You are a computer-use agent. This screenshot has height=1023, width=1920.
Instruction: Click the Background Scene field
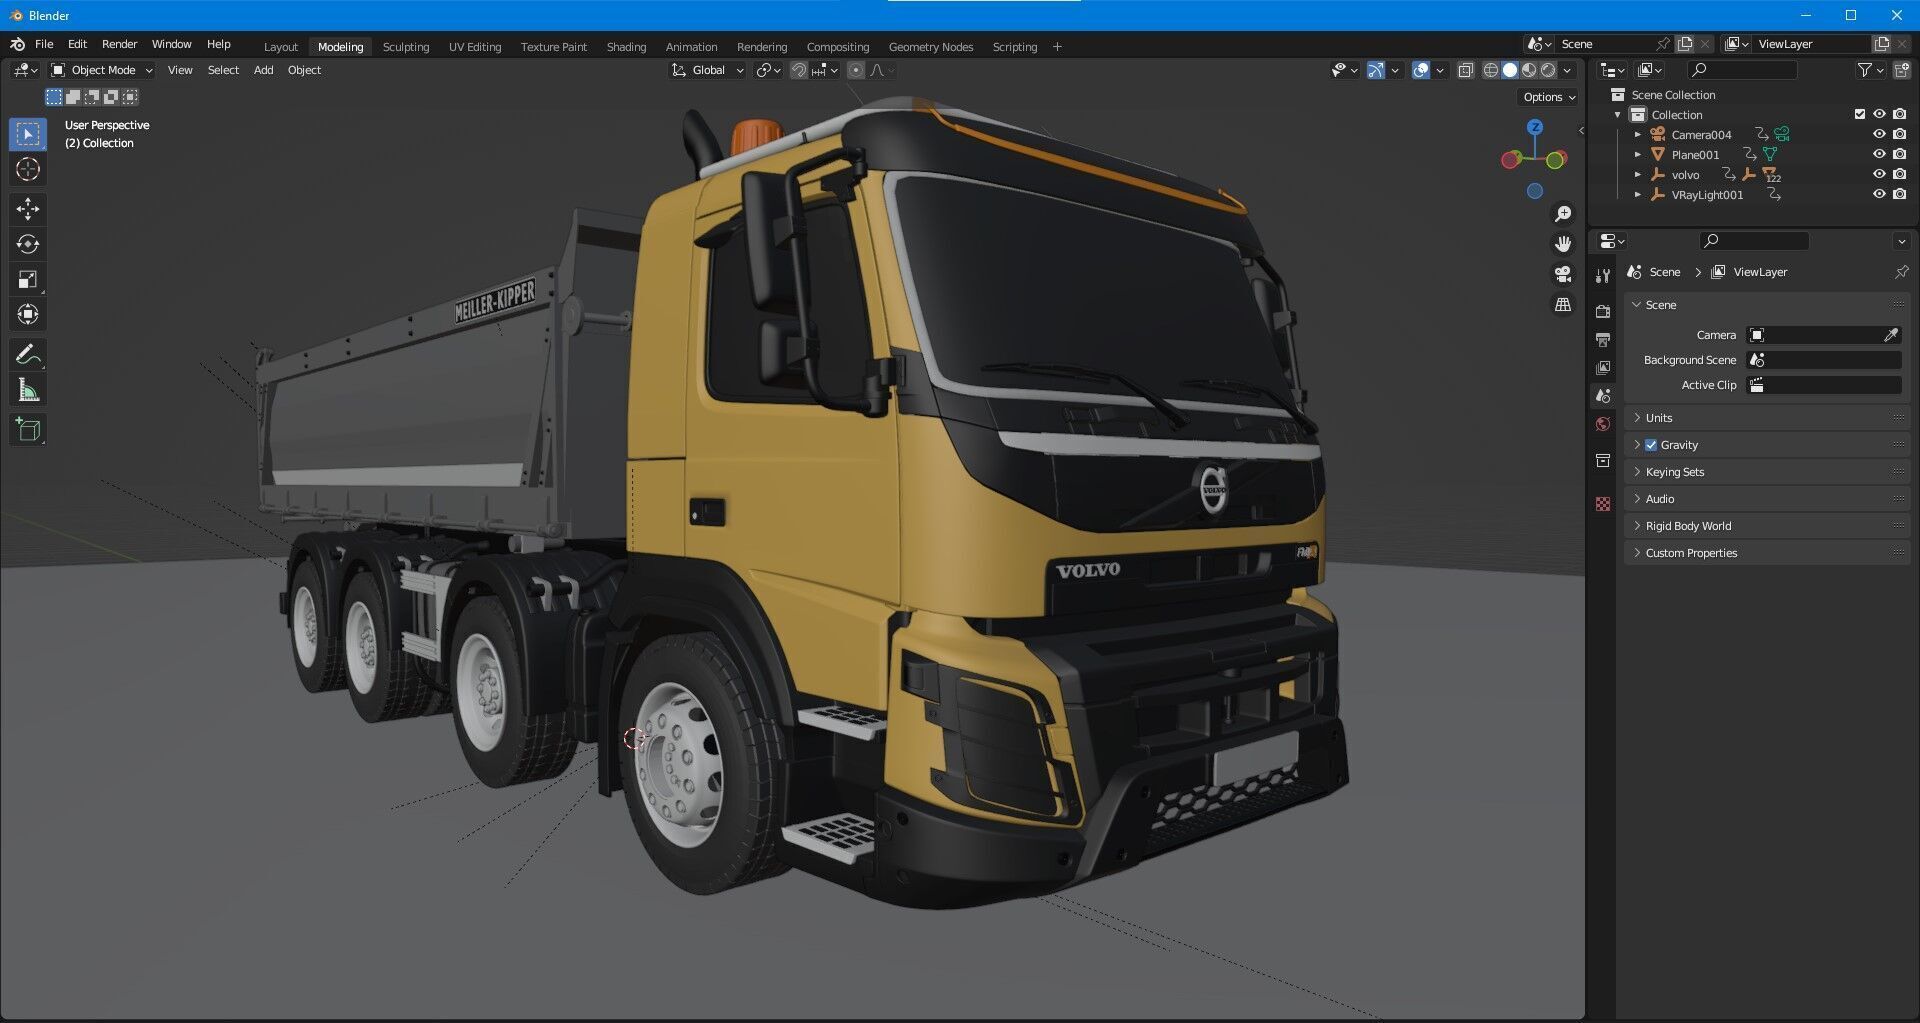(x=1824, y=360)
